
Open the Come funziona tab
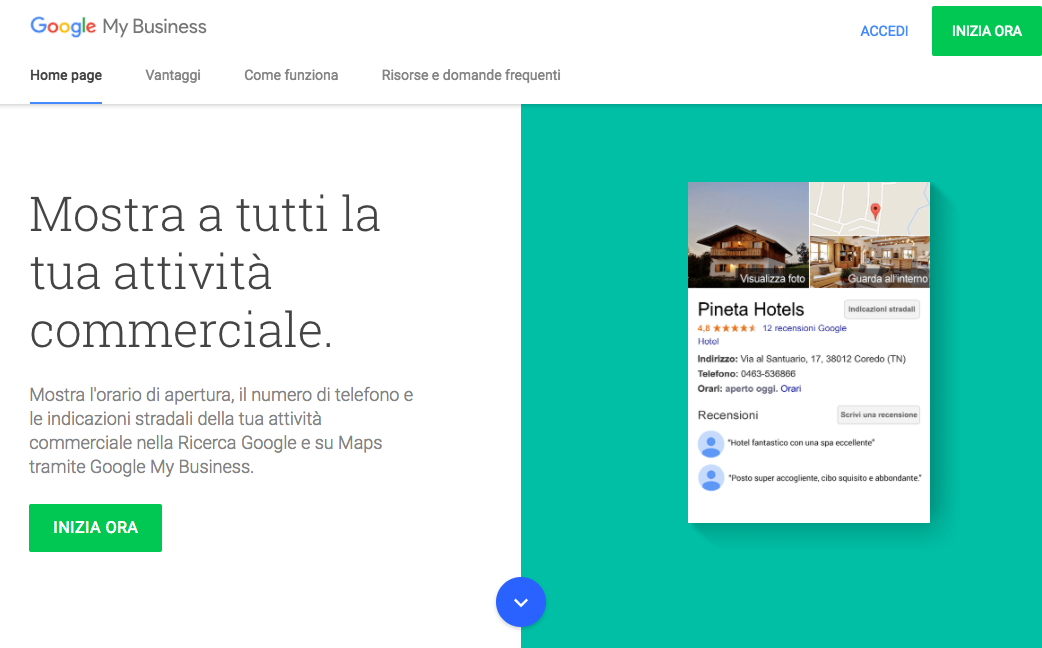[x=291, y=75]
